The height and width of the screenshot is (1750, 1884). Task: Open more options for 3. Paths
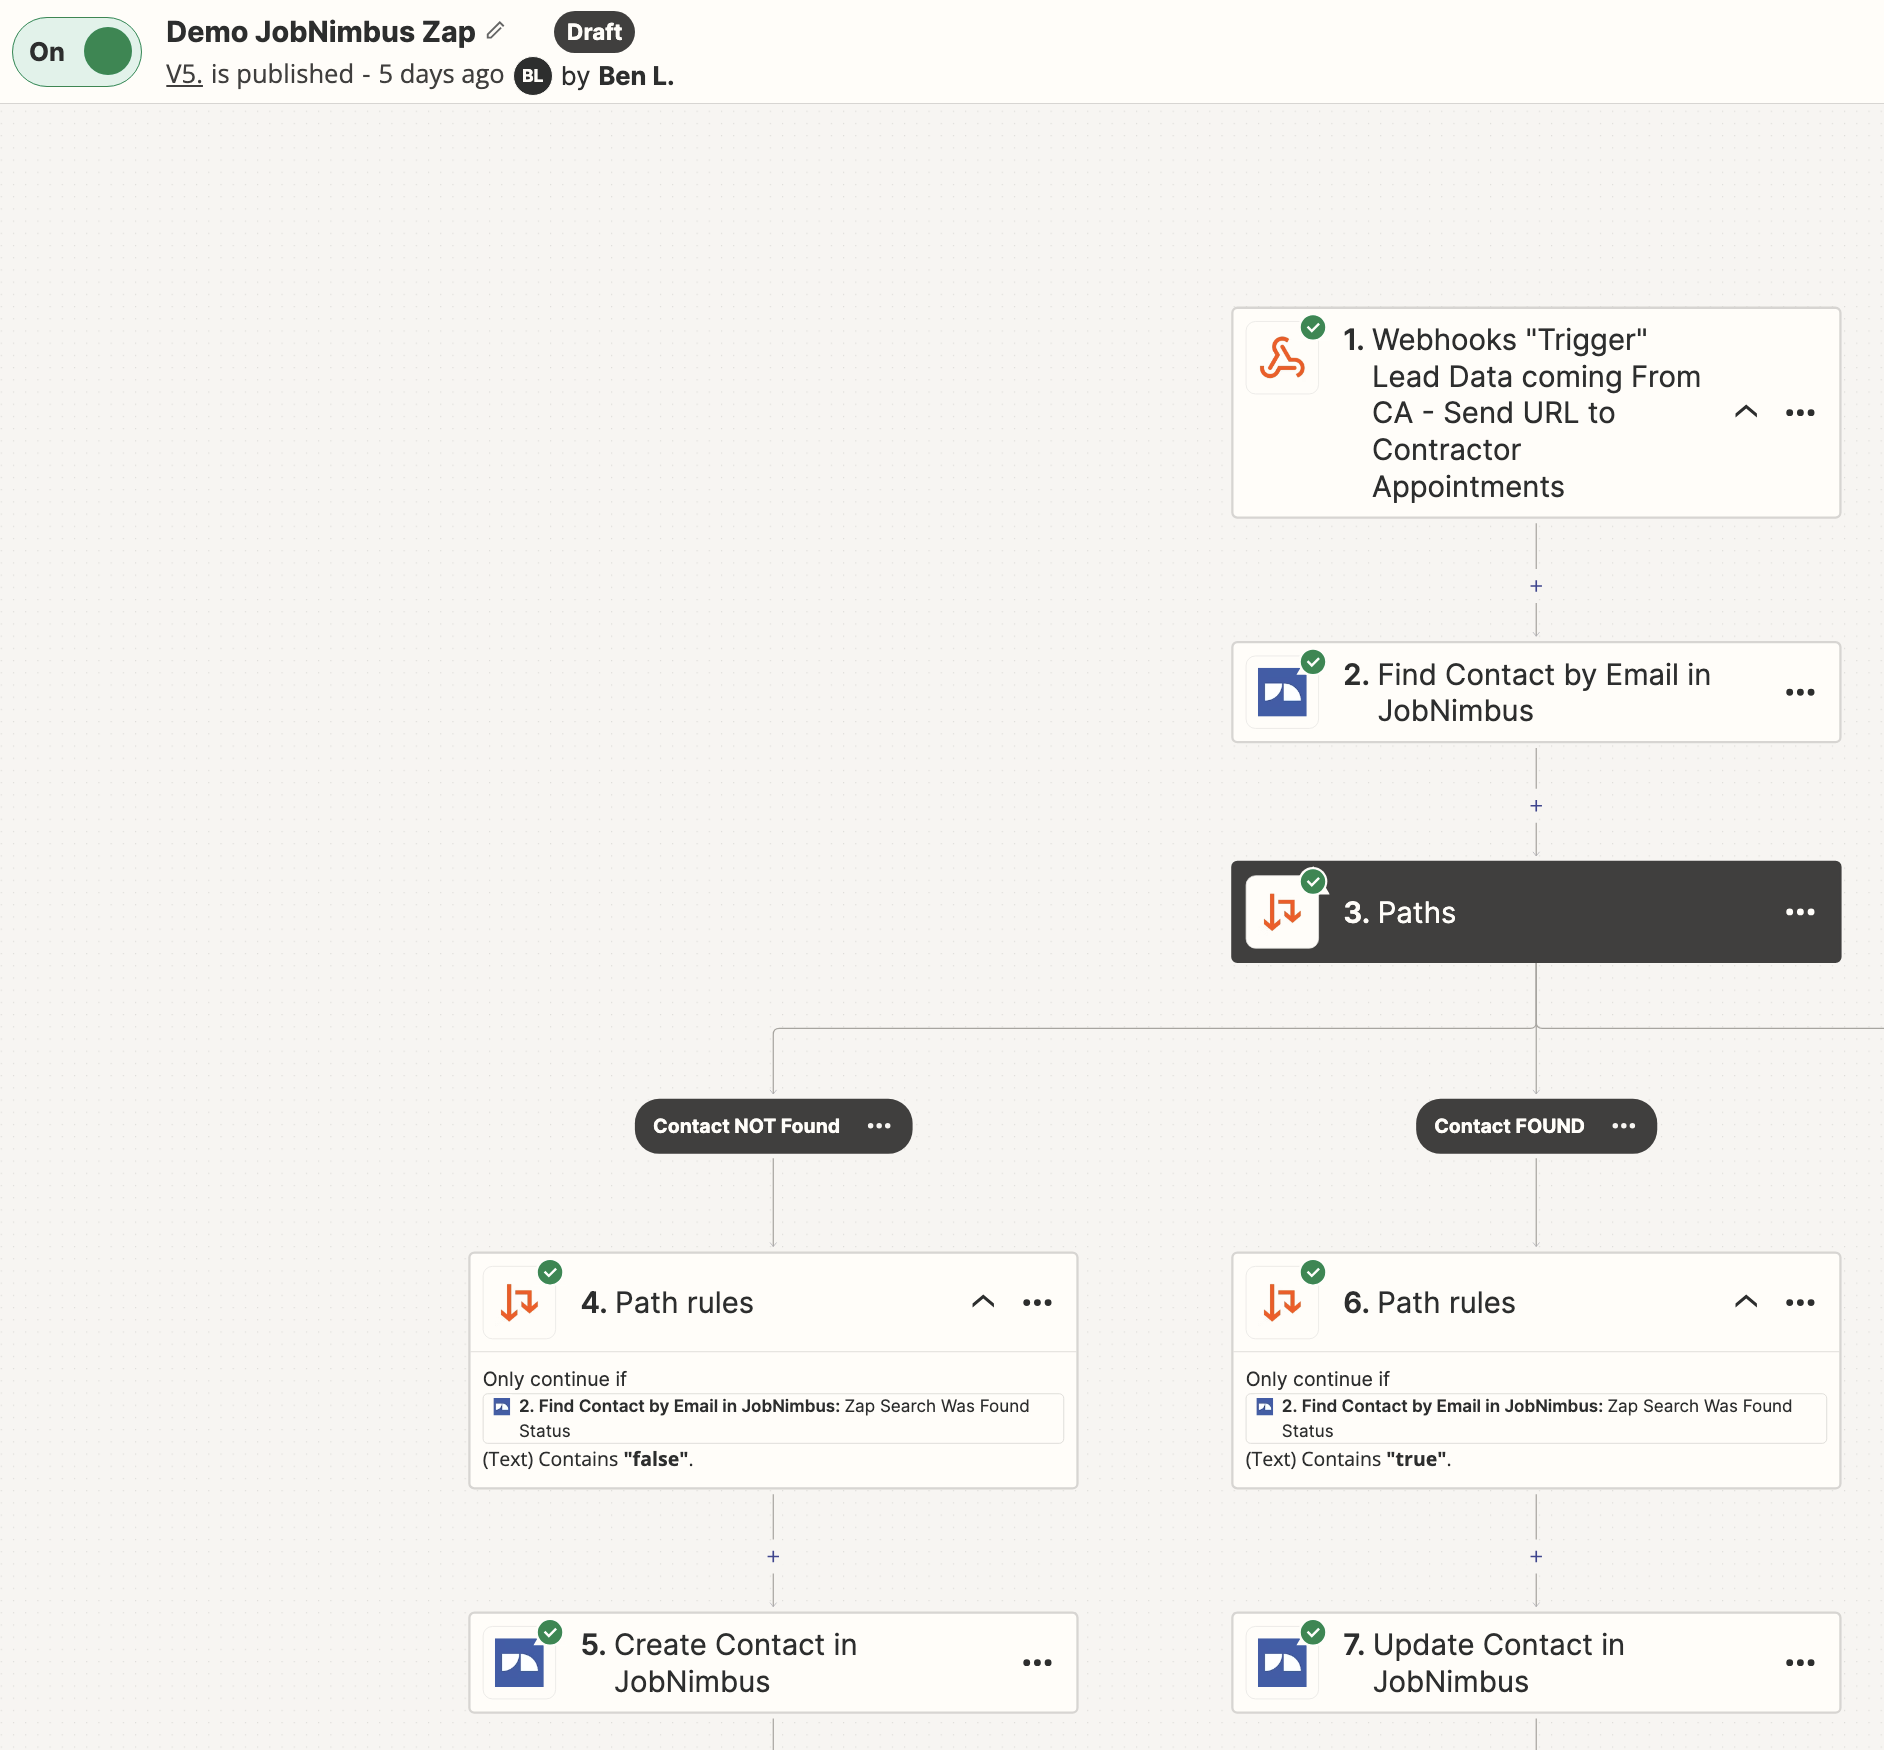[x=1800, y=912]
